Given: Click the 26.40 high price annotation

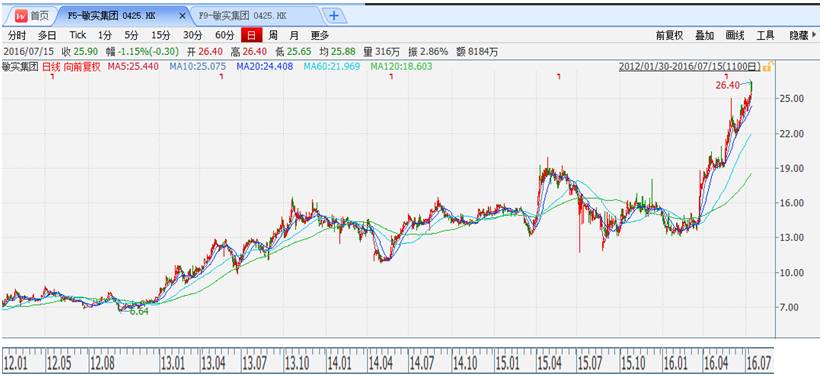Looking at the screenshot, I should coord(728,85).
